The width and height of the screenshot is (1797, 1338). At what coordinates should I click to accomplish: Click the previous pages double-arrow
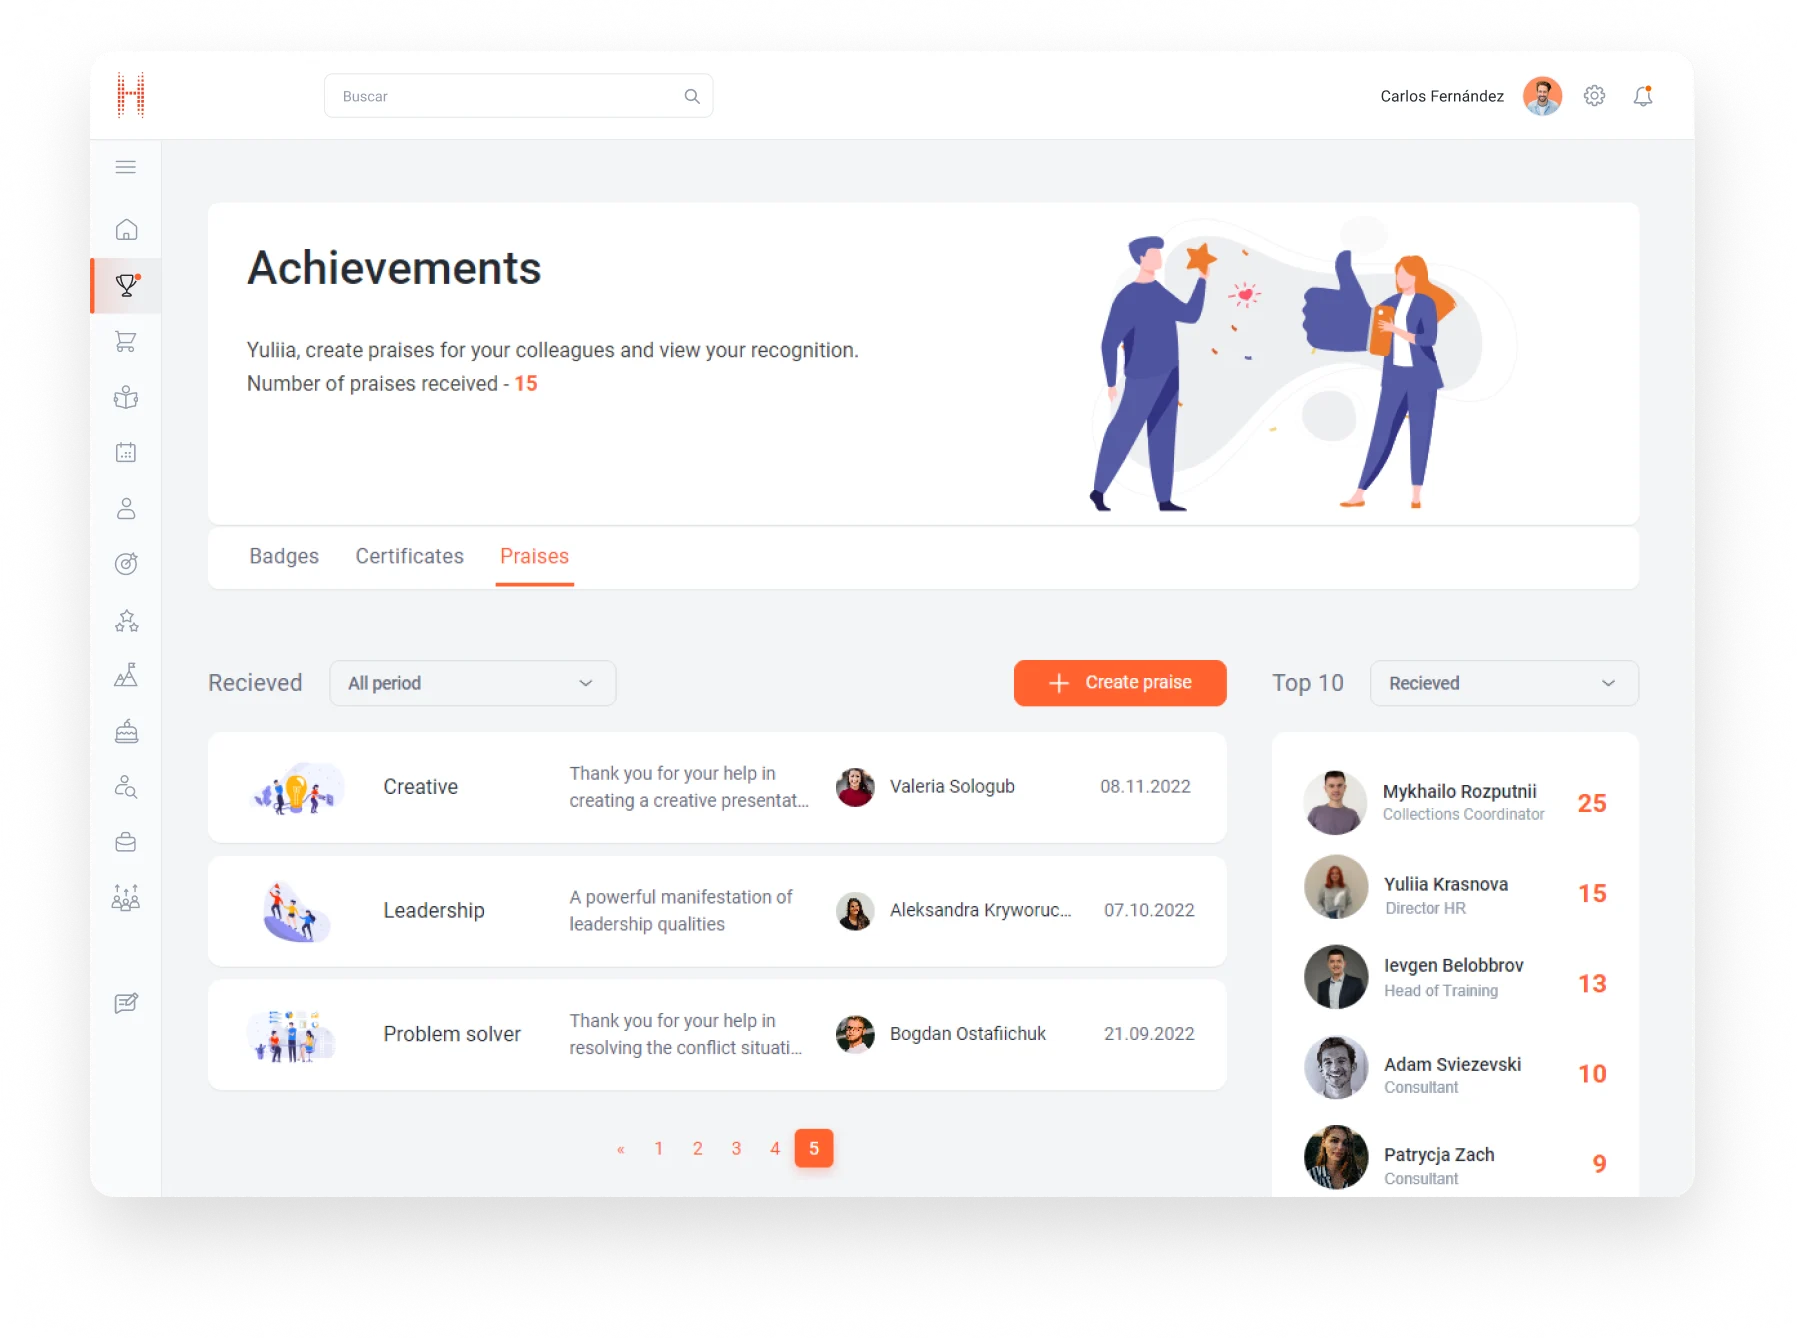(621, 1149)
